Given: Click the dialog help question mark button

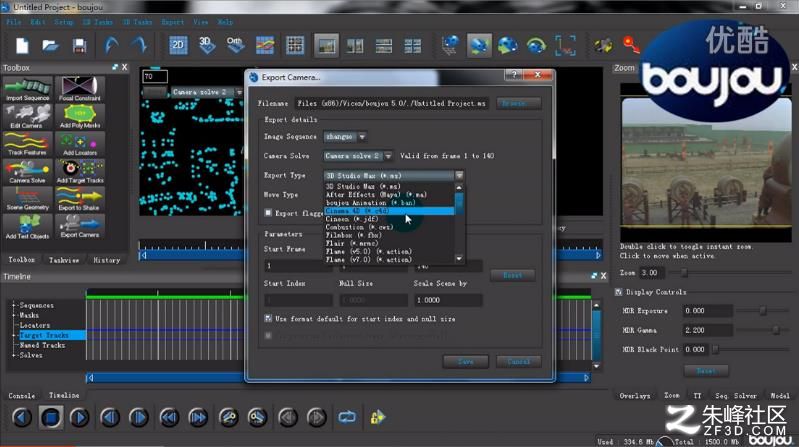Looking at the screenshot, I should point(514,75).
